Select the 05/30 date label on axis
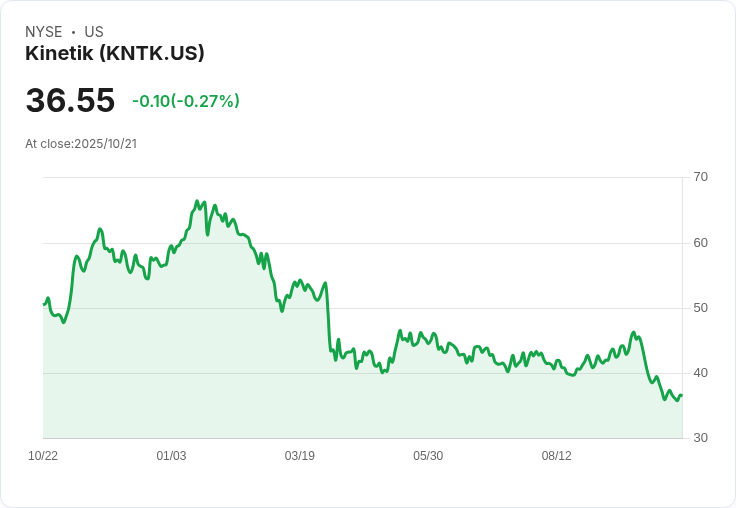 428,456
